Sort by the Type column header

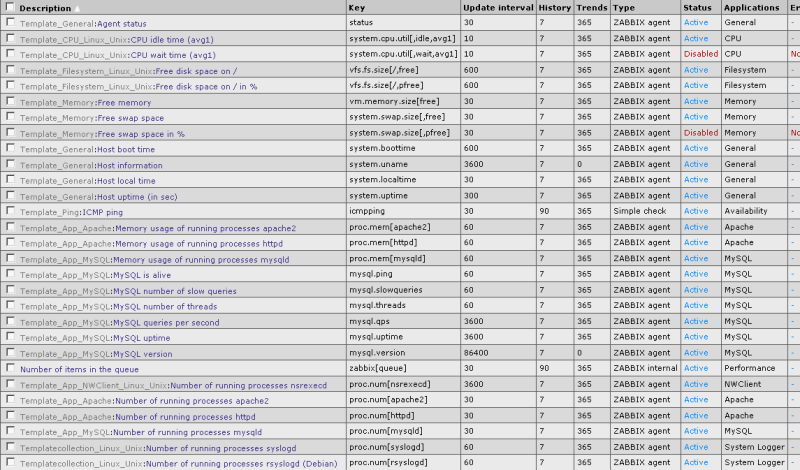(623, 8)
